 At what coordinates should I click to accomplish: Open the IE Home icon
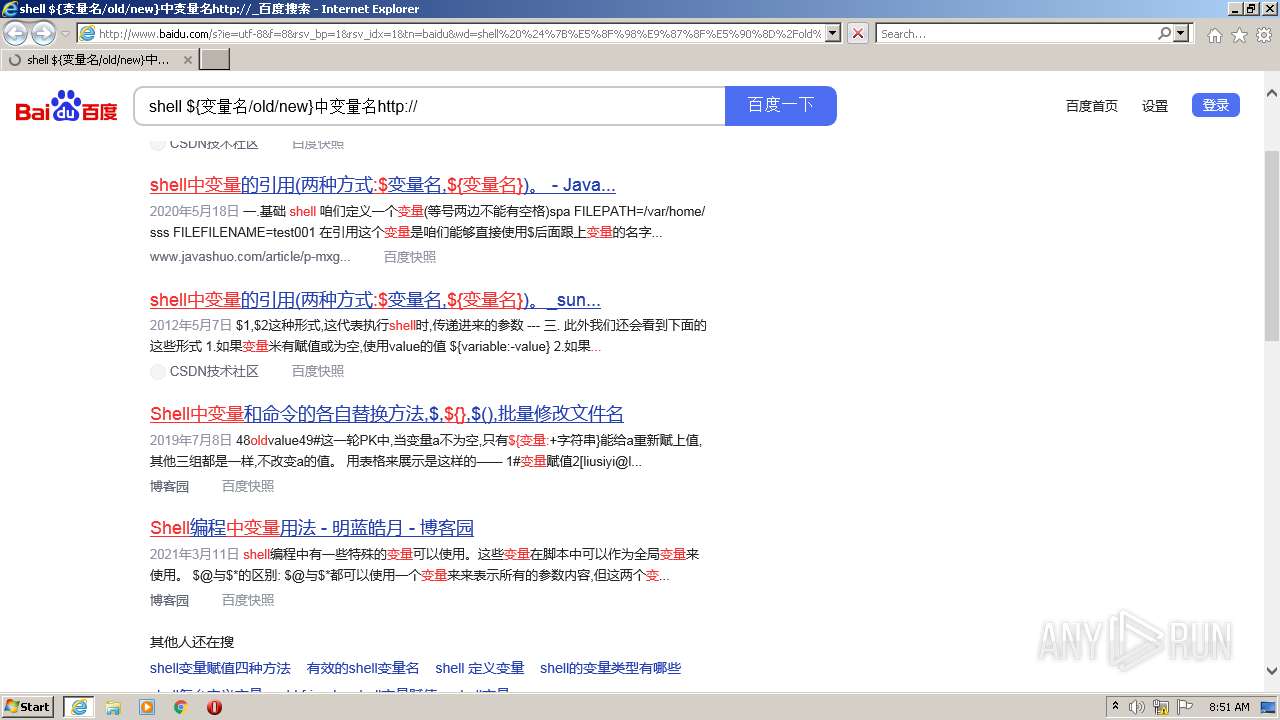(1214, 35)
